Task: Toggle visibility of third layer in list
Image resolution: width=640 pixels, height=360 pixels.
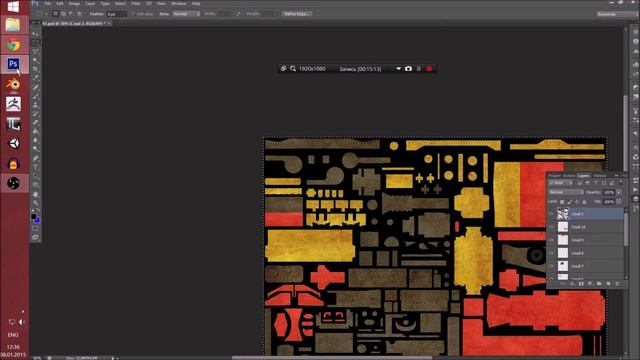Action: [x=551, y=240]
